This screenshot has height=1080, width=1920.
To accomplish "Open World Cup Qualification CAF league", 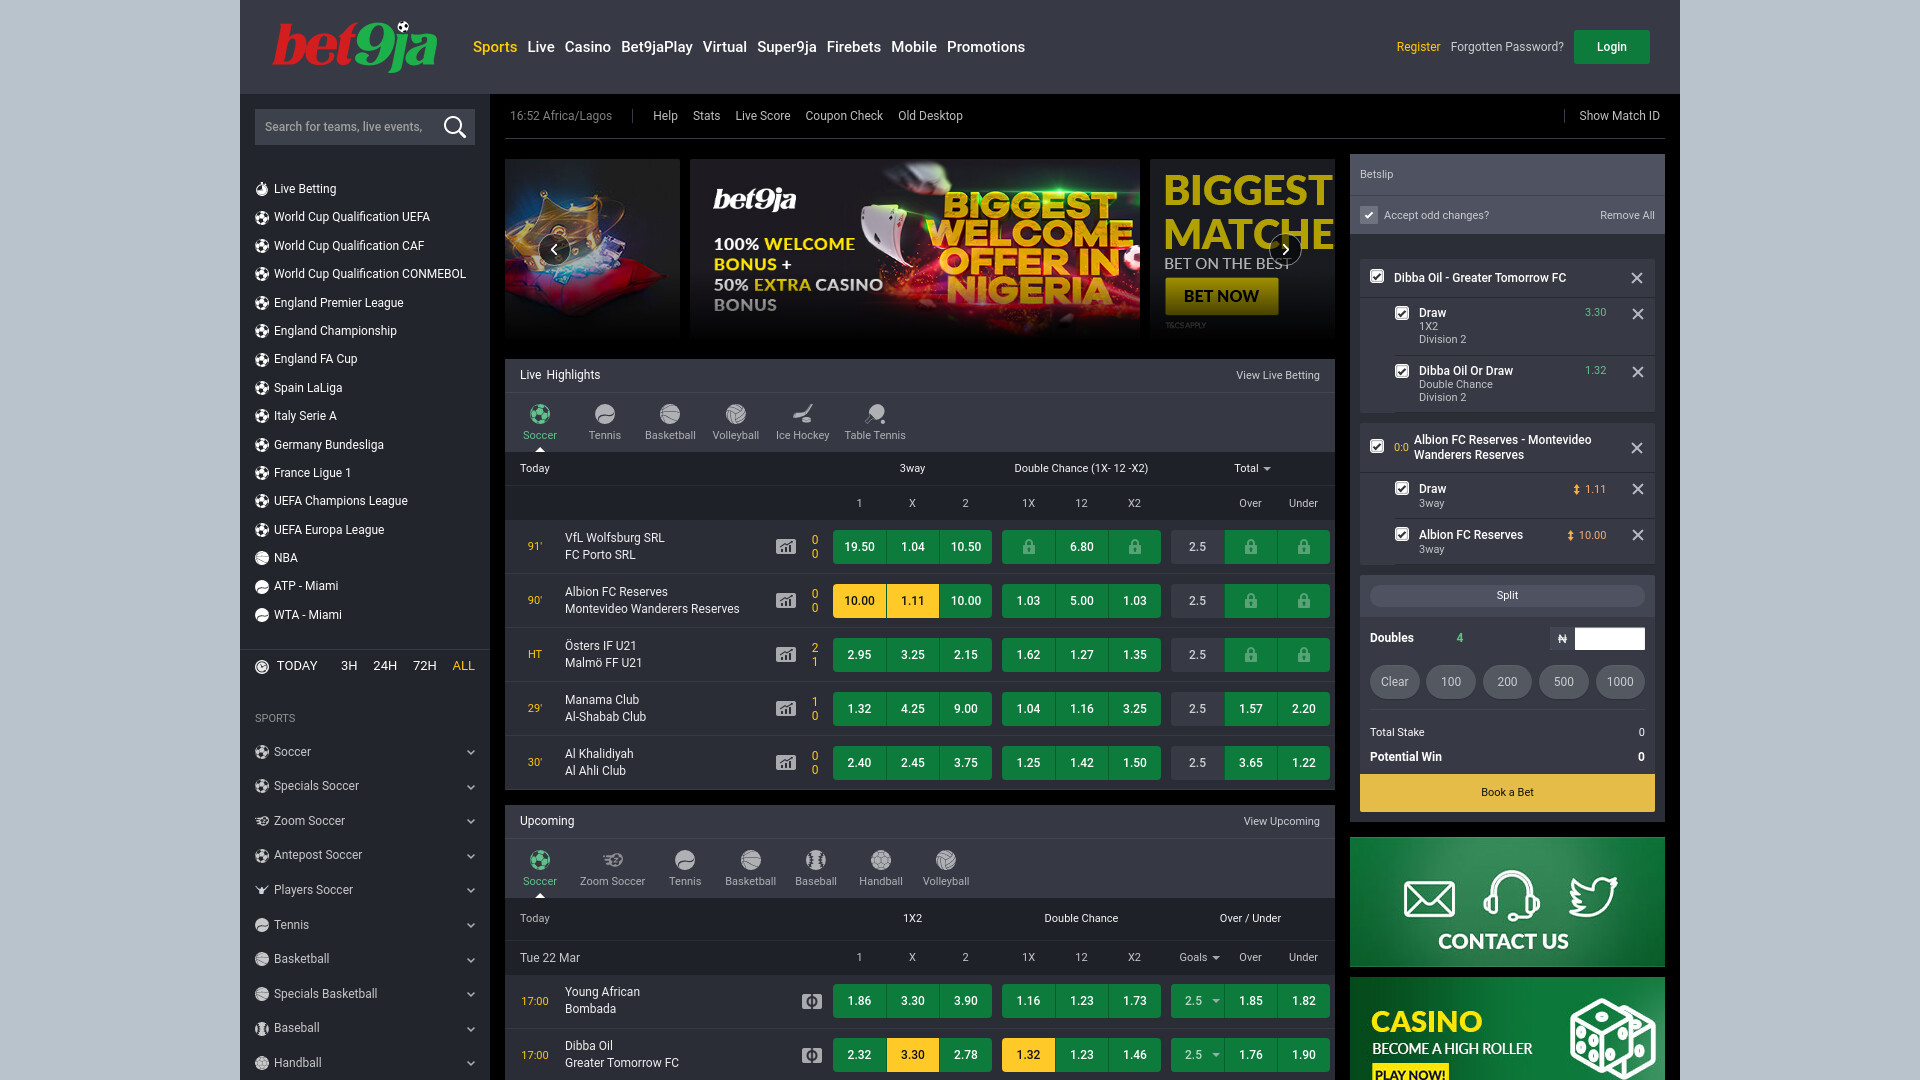I will point(349,246).
